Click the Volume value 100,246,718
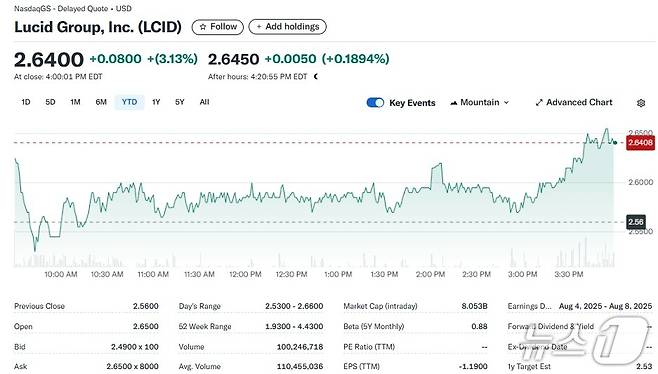Viewport: 658px width, 374px height. [300, 347]
